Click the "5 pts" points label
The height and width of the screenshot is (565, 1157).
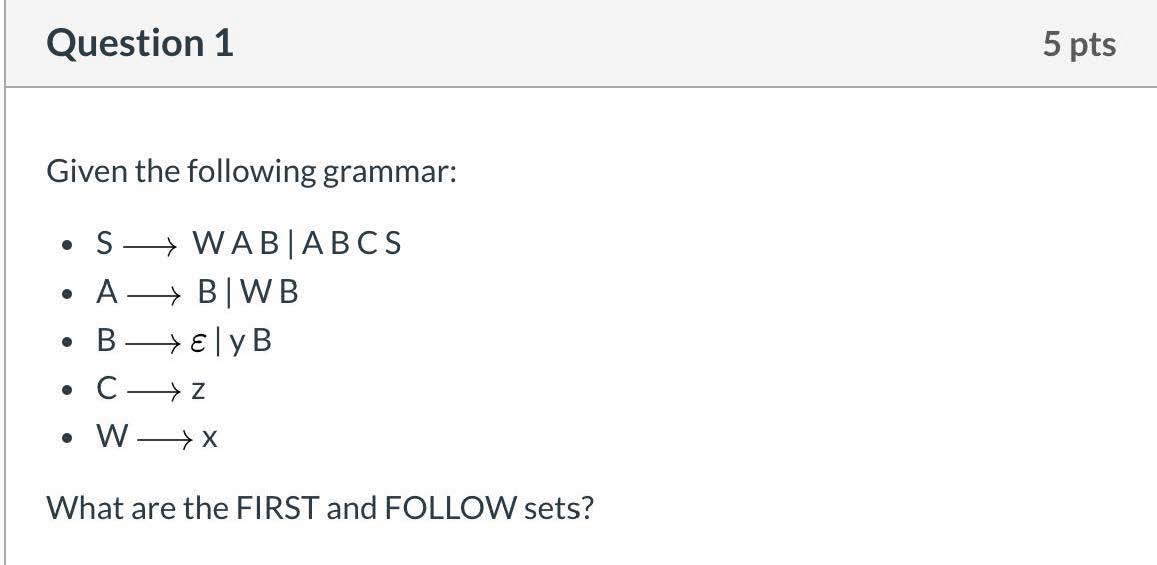pos(1079,45)
